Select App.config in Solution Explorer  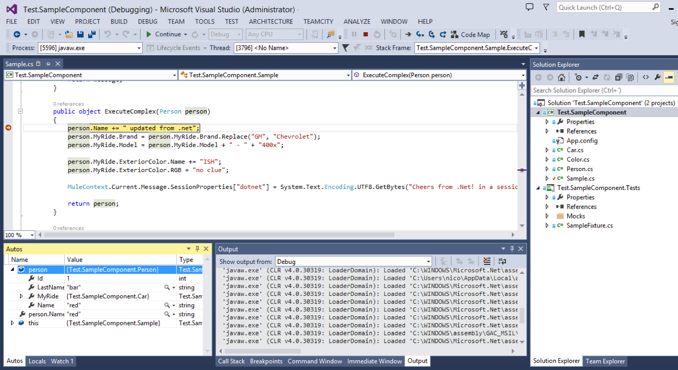582,140
